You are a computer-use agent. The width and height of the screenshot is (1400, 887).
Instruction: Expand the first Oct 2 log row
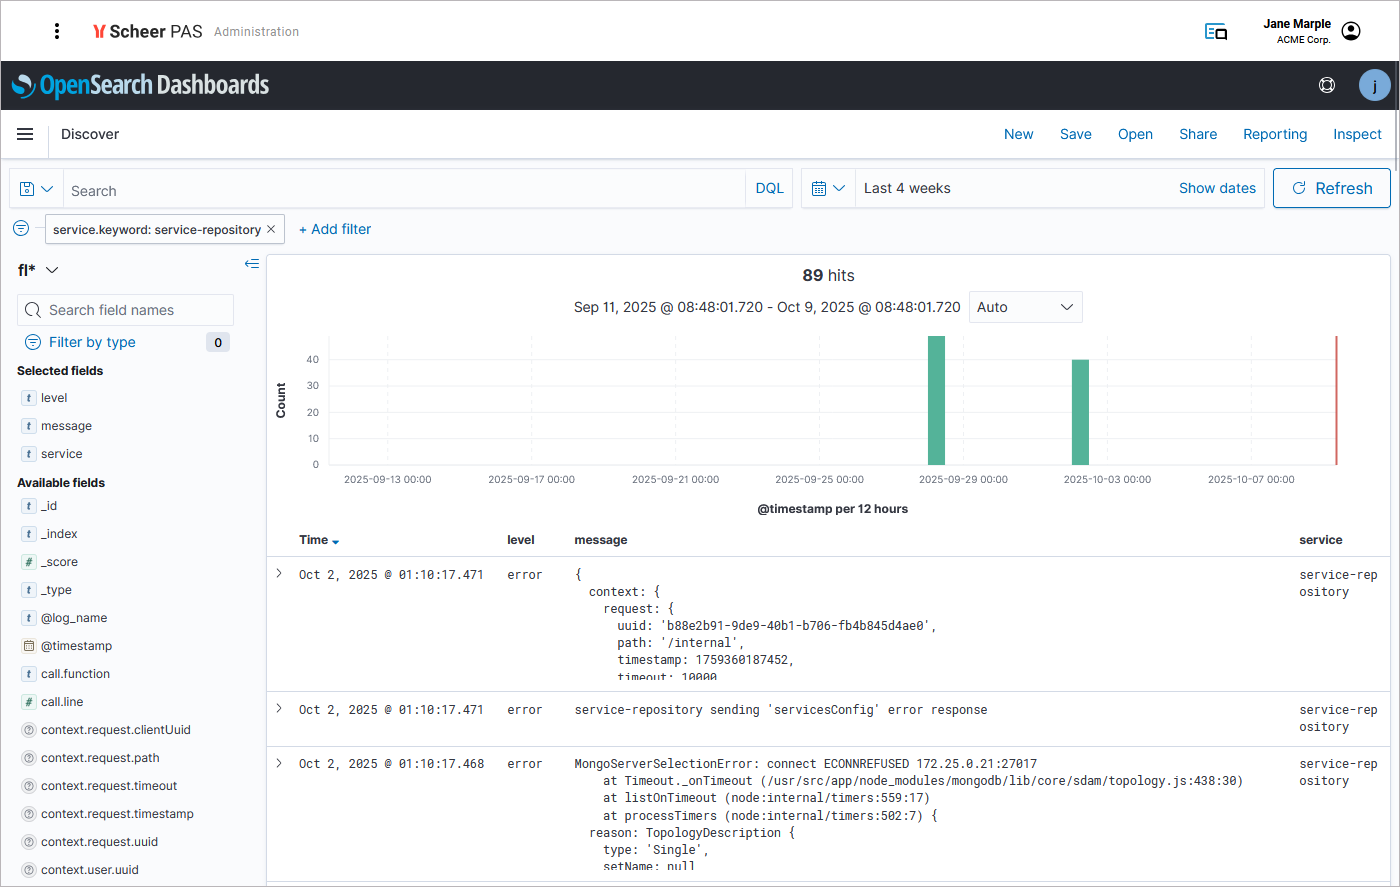click(279, 574)
